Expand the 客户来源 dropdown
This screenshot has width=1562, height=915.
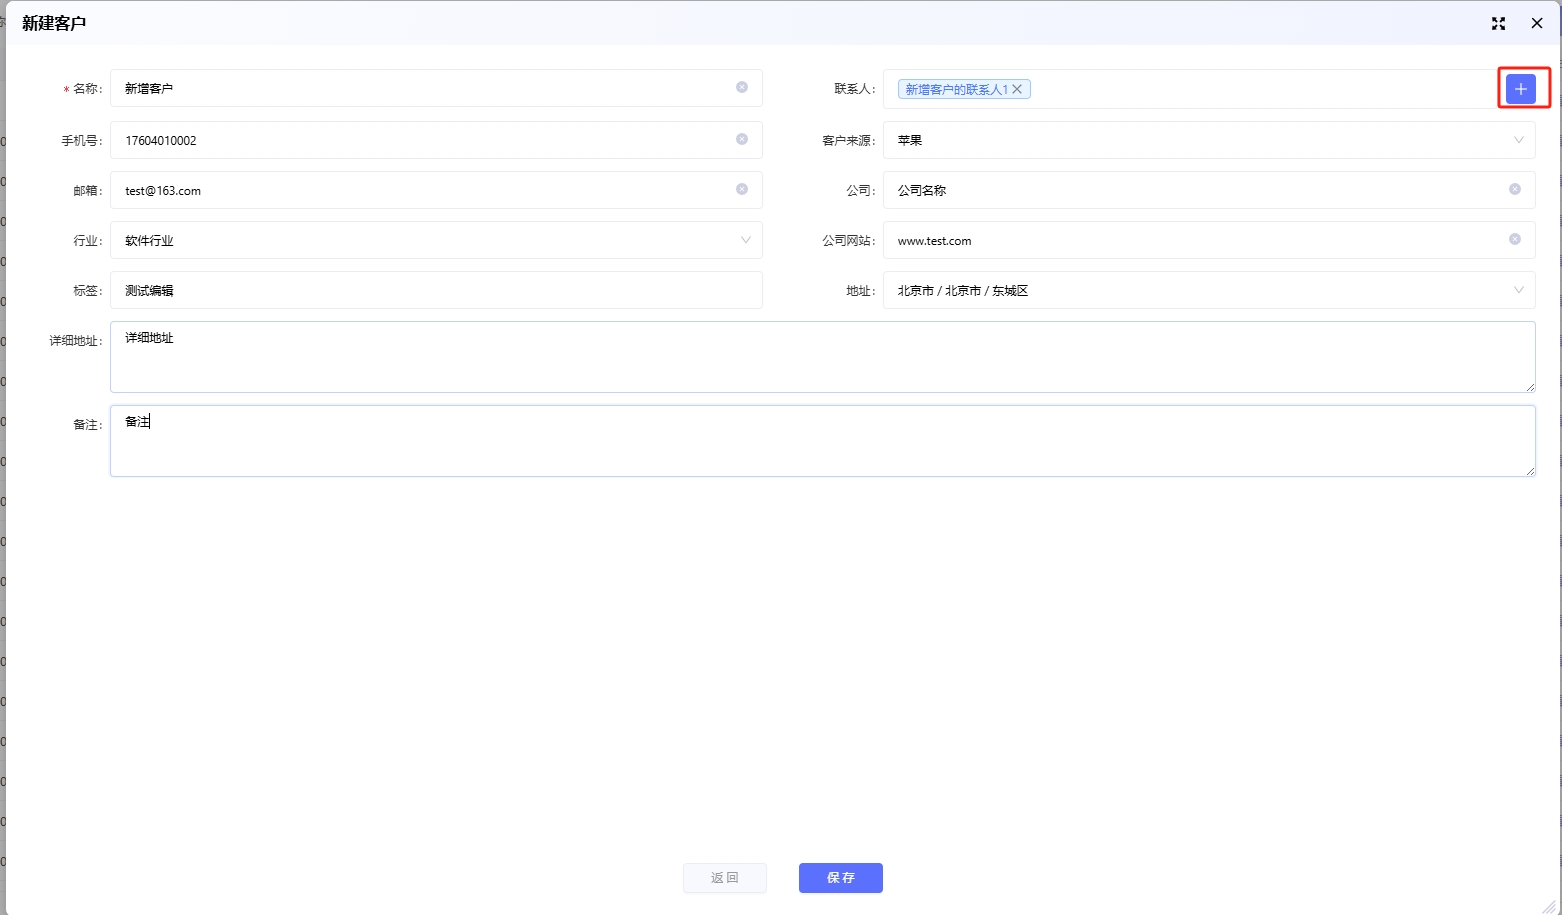coord(1518,140)
